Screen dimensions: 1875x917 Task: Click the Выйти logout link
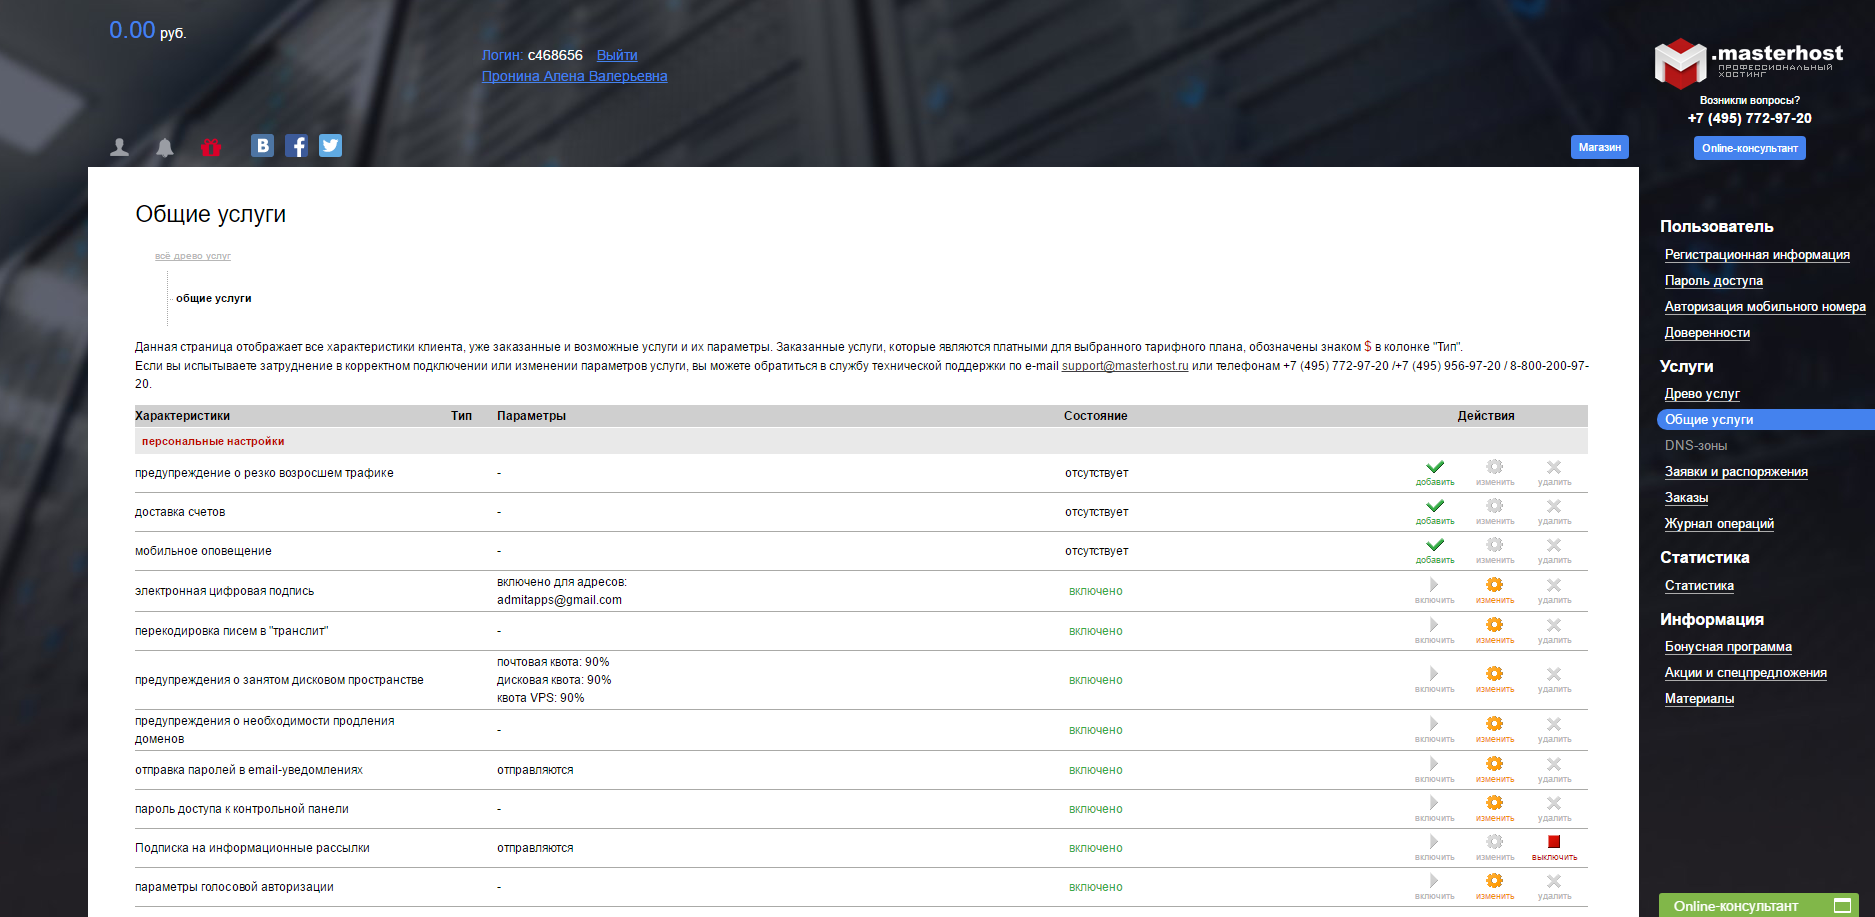click(617, 55)
